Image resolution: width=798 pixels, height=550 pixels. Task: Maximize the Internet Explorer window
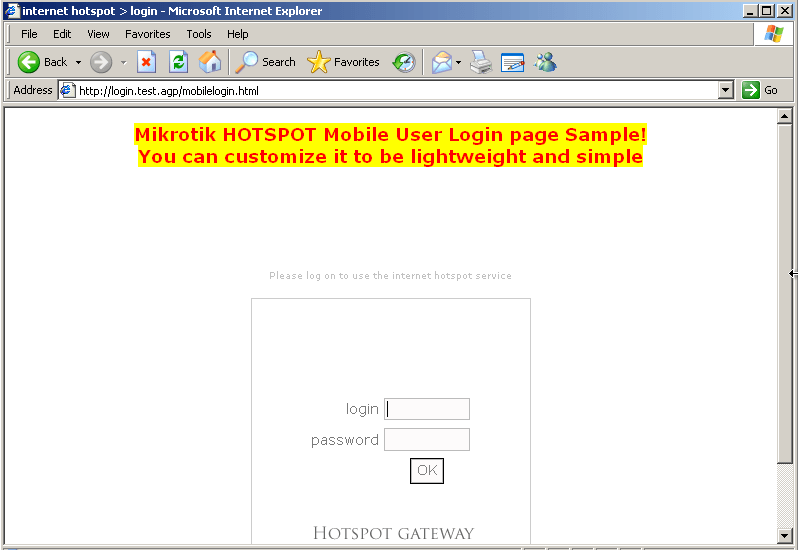pyautogui.click(x=767, y=11)
